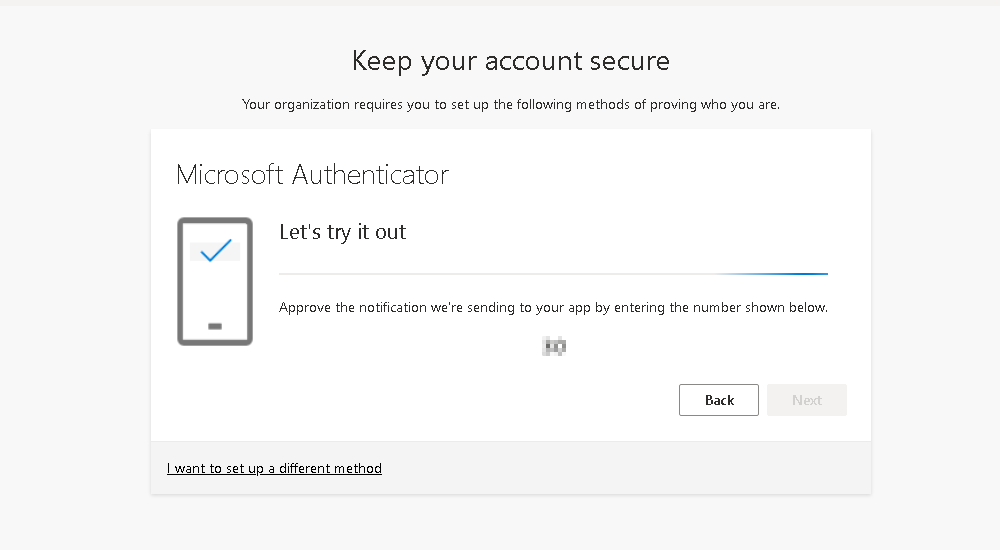Click the blue checkmark on the phone

click(x=216, y=250)
